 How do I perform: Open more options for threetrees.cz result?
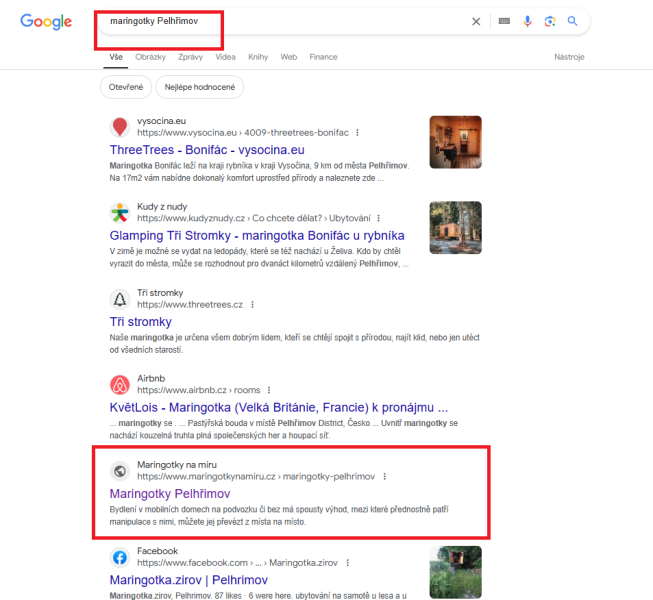coord(252,305)
